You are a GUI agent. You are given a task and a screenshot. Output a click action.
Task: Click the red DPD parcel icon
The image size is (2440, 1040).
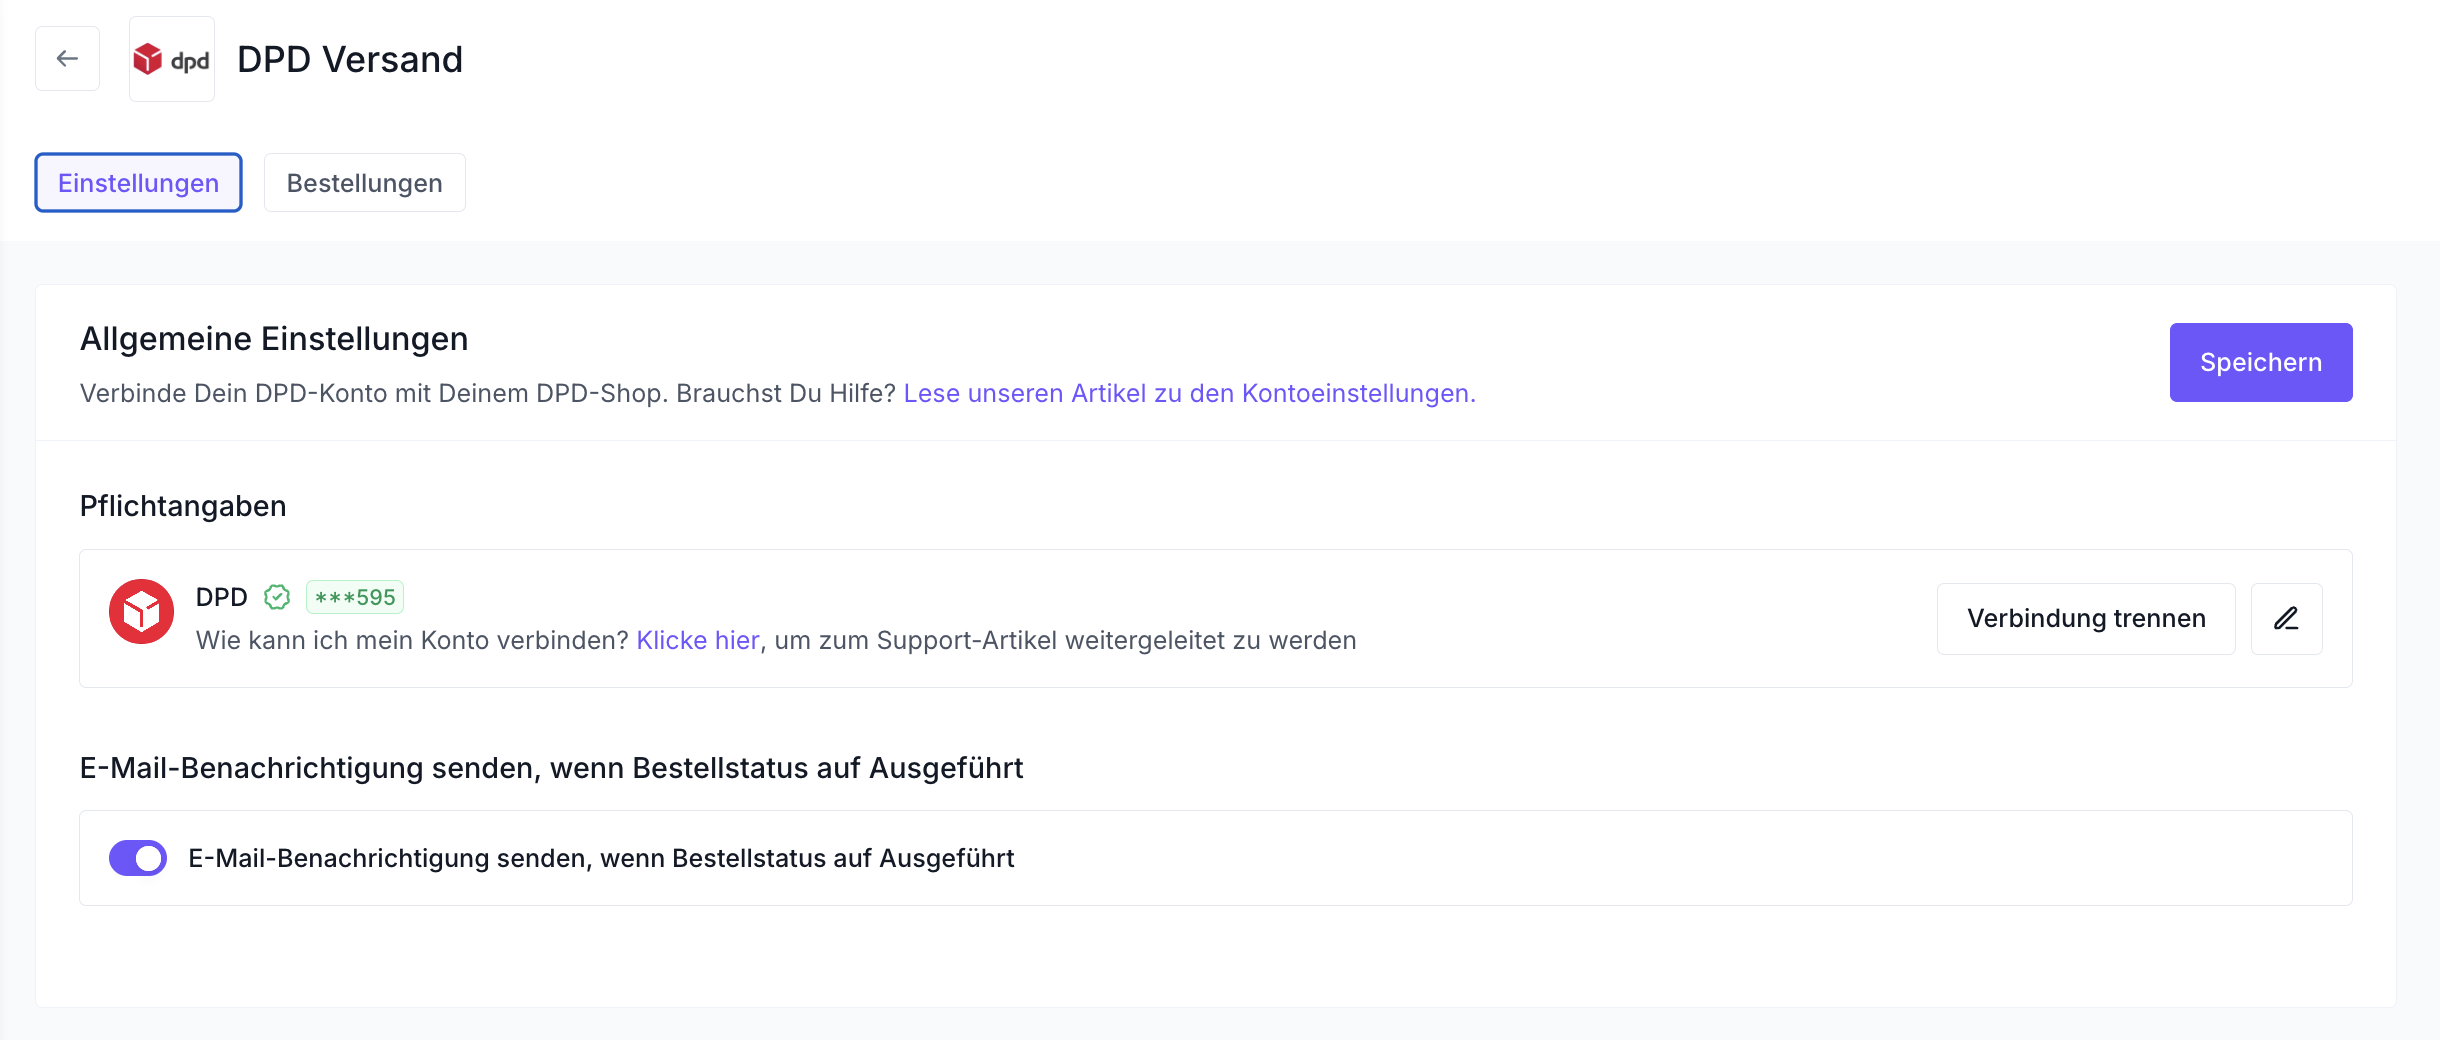tap(141, 612)
